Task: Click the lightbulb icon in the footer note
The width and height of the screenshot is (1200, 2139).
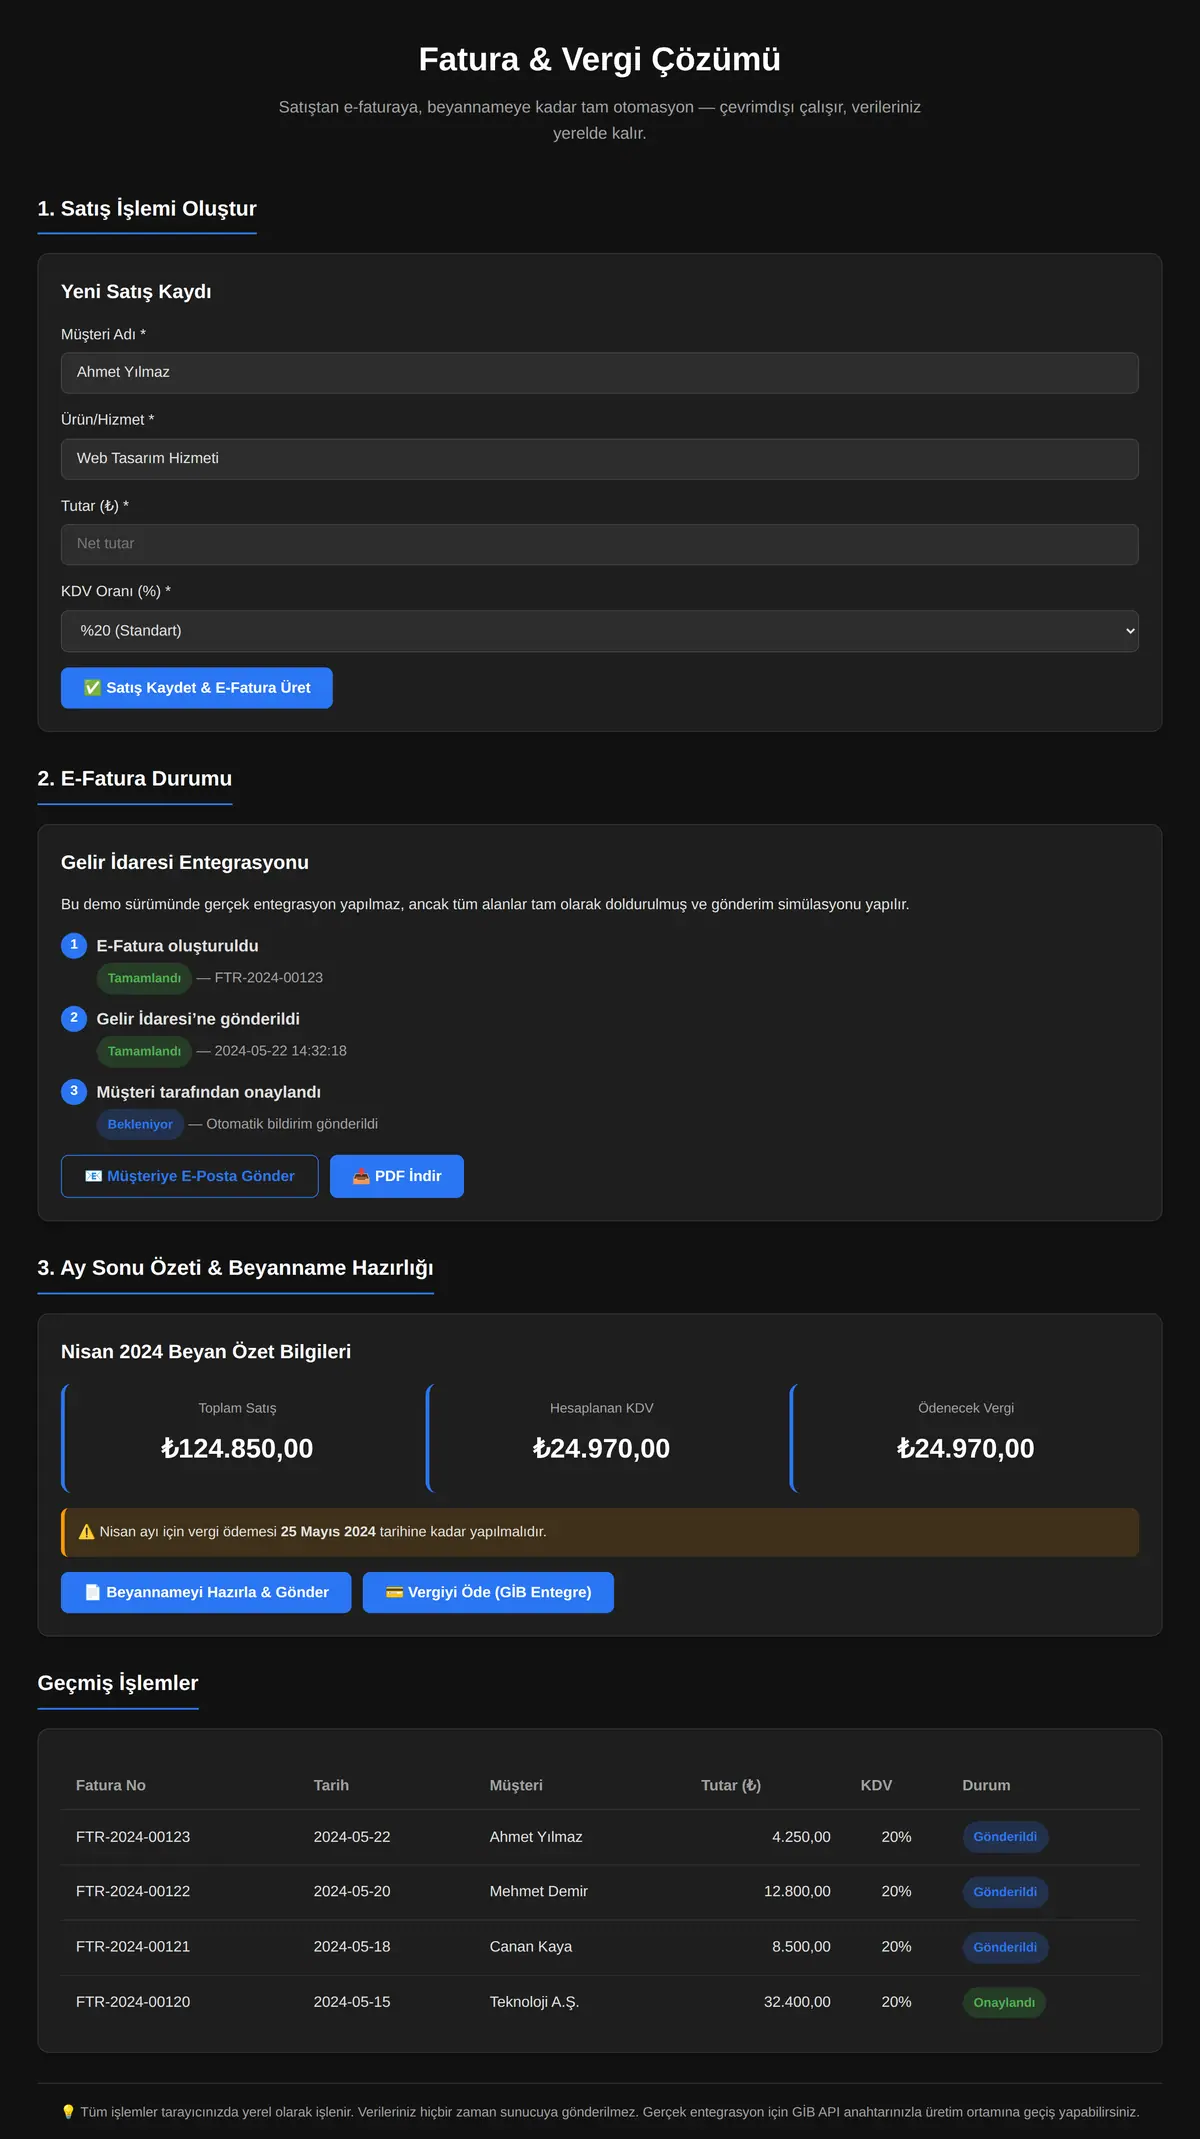Action: (68, 2112)
